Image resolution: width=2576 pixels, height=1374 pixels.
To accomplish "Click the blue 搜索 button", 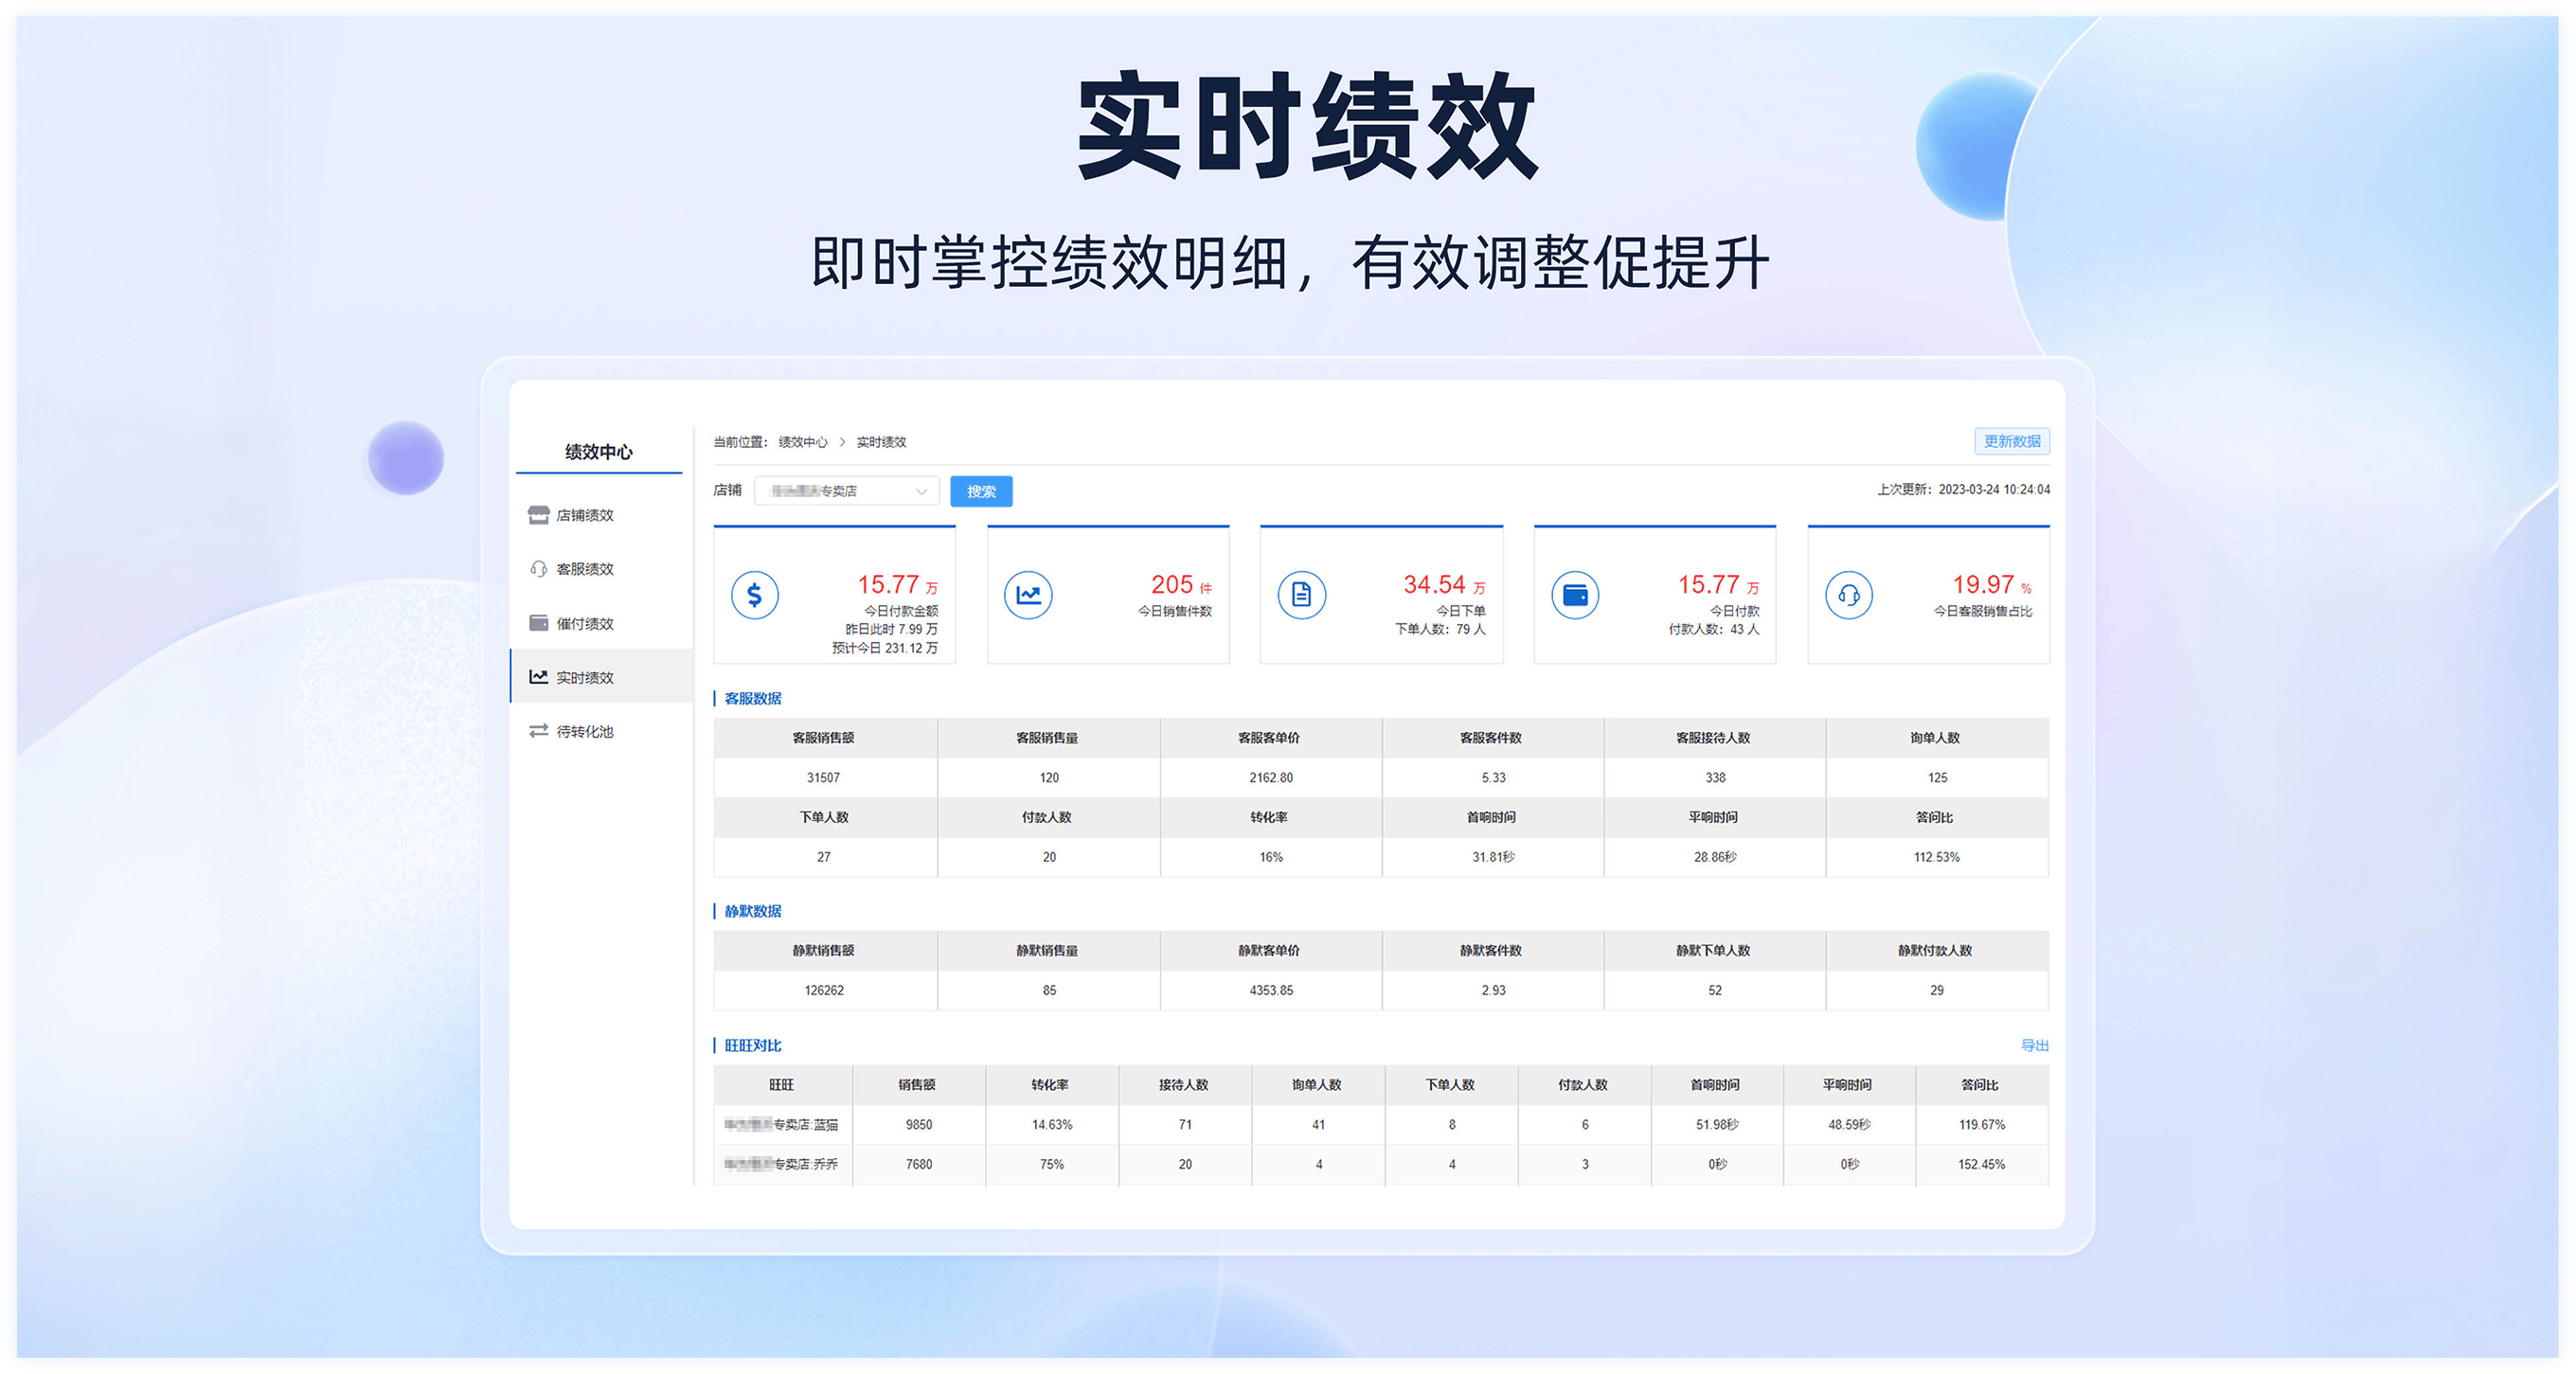I will (x=981, y=491).
